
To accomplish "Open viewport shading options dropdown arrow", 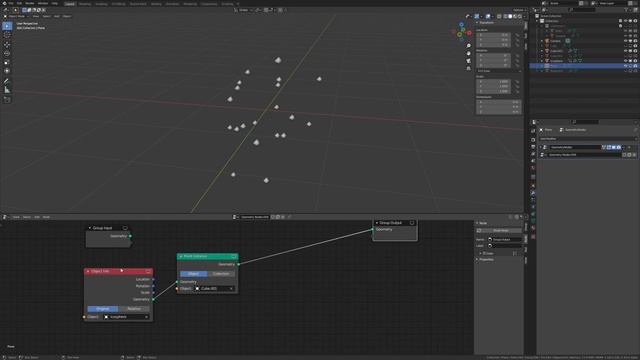I will (x=524, y=16).
